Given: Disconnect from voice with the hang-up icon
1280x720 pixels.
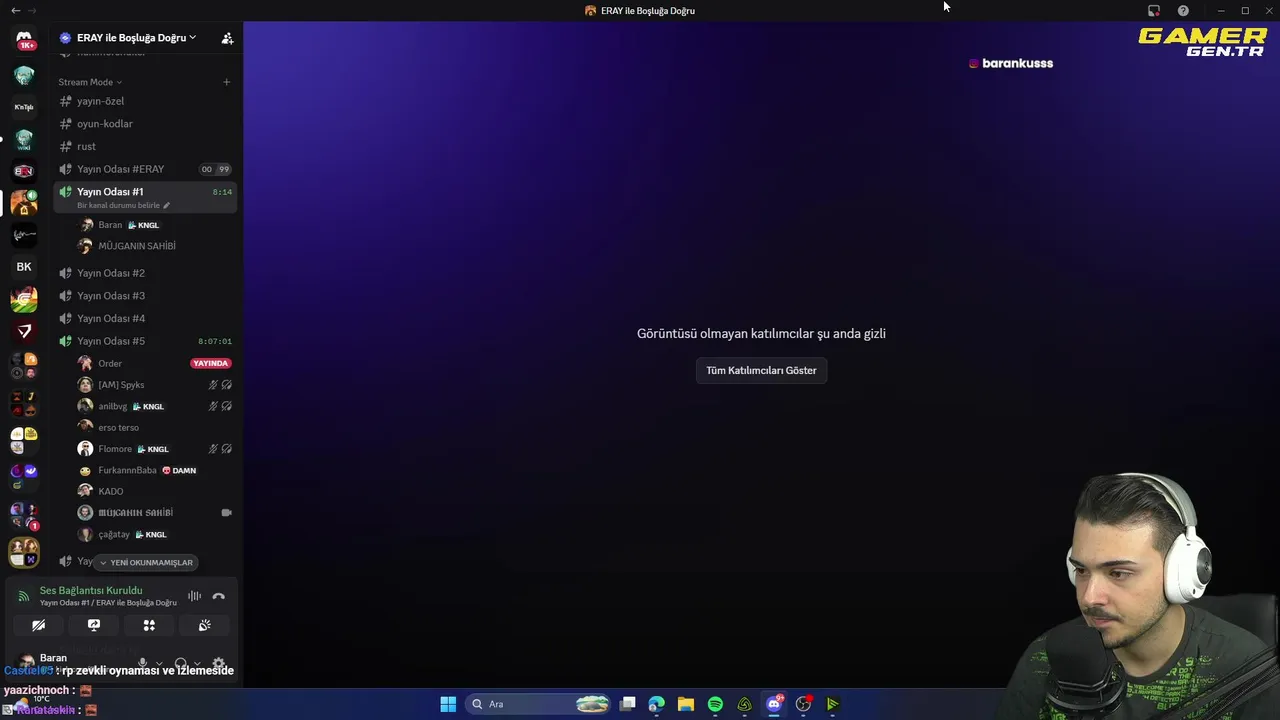Looking at the screenshot, I should 219,596.
